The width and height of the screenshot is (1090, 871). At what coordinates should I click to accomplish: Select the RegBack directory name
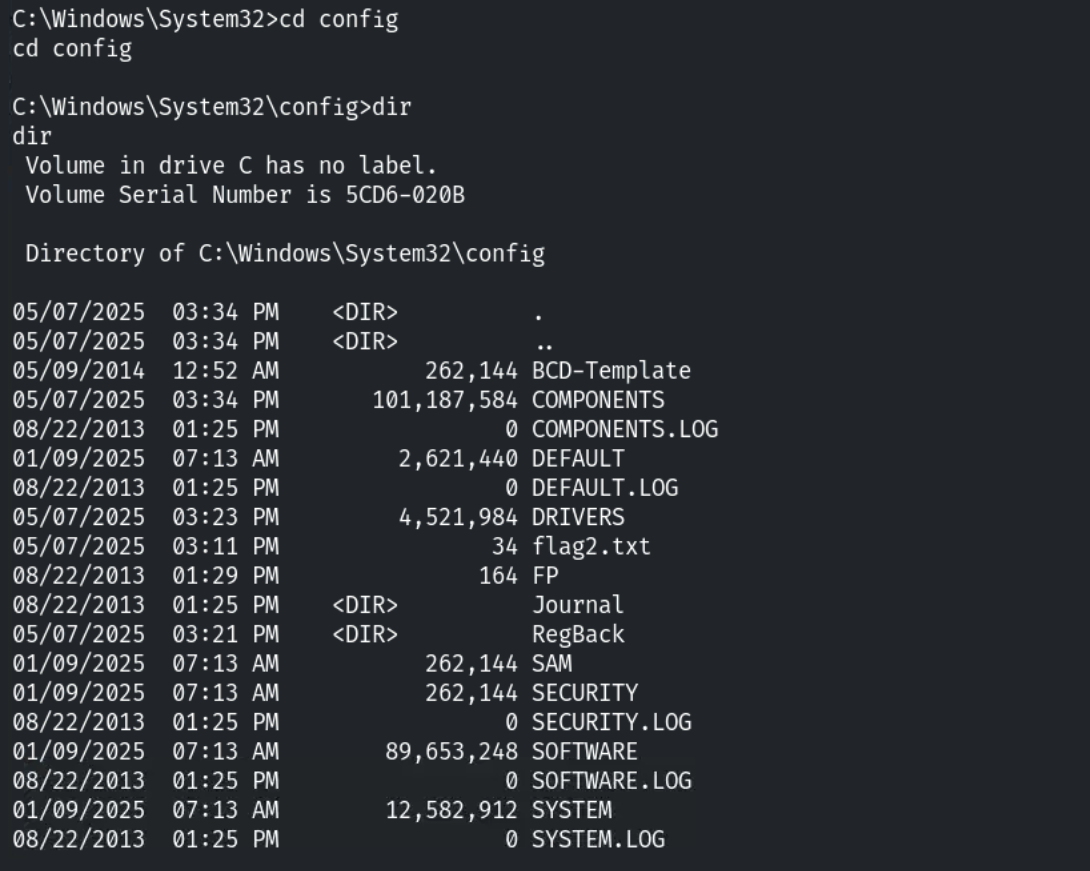coord(578,634)
